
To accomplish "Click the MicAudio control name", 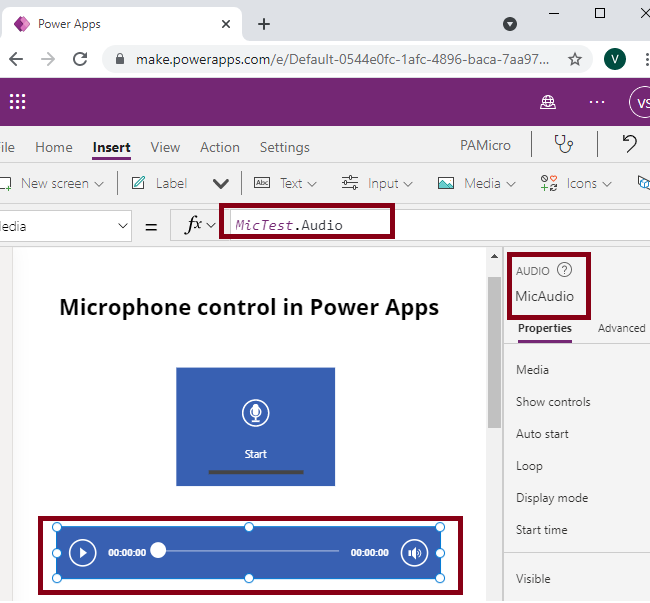I will click(544, 296).
